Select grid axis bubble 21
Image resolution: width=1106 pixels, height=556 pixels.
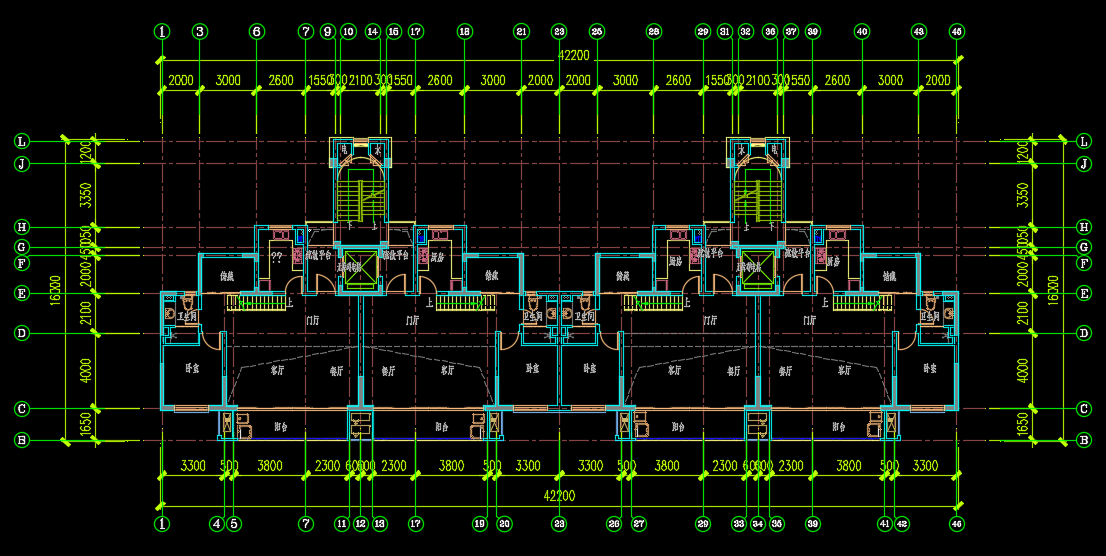coord(521,32)
